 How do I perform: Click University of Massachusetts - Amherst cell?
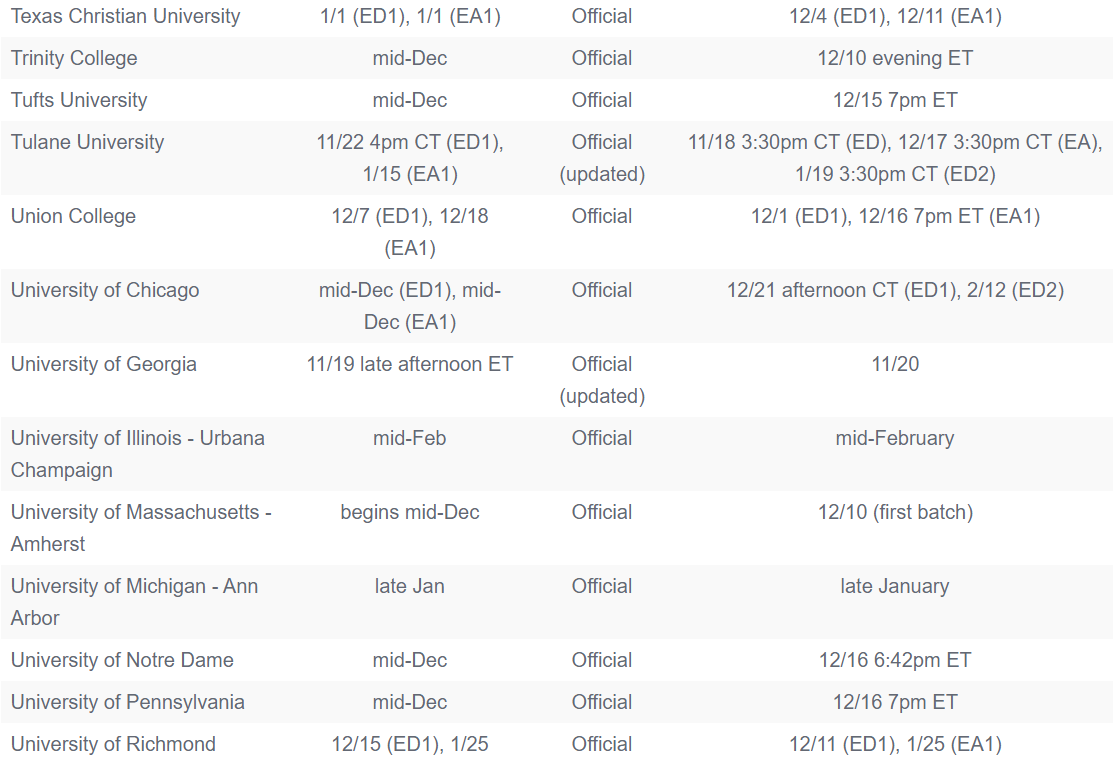141,528
